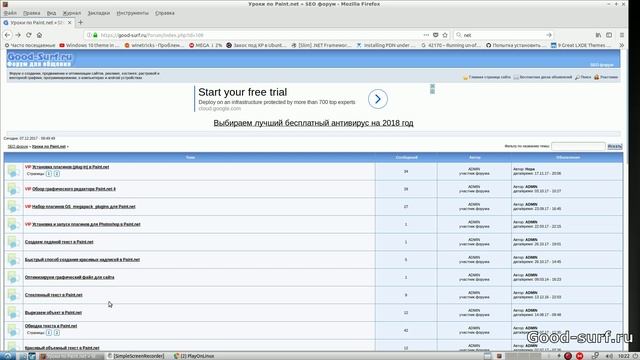Click the Firefox search box containing 'net'
The image size is (640, 360).
[x=503, y=35]
